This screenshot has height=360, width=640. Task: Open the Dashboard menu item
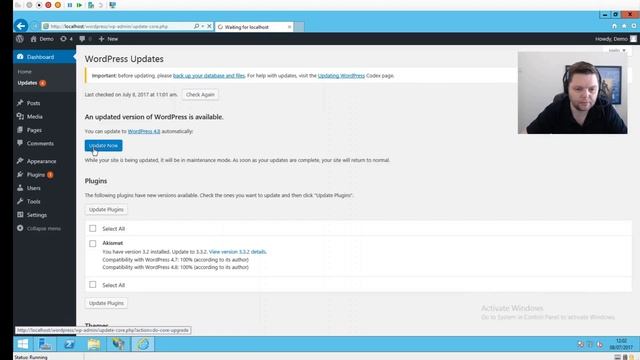tap(44, 57)
